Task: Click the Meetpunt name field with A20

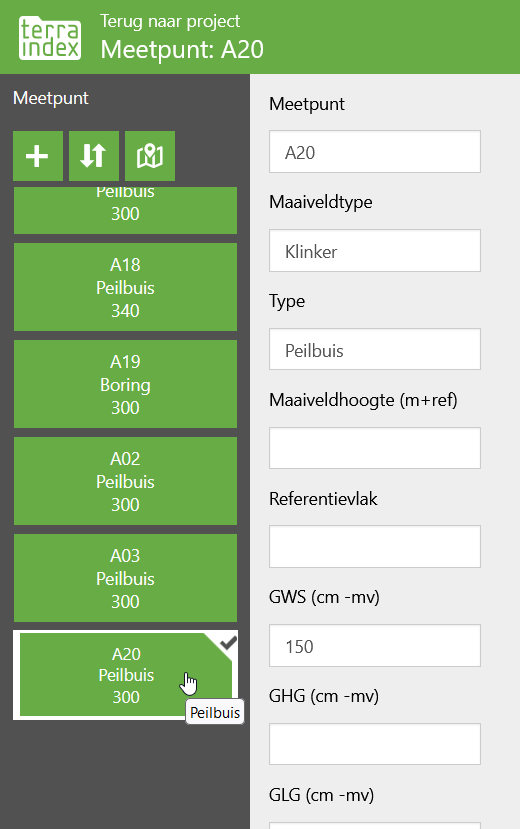Action: coord(375,152)
